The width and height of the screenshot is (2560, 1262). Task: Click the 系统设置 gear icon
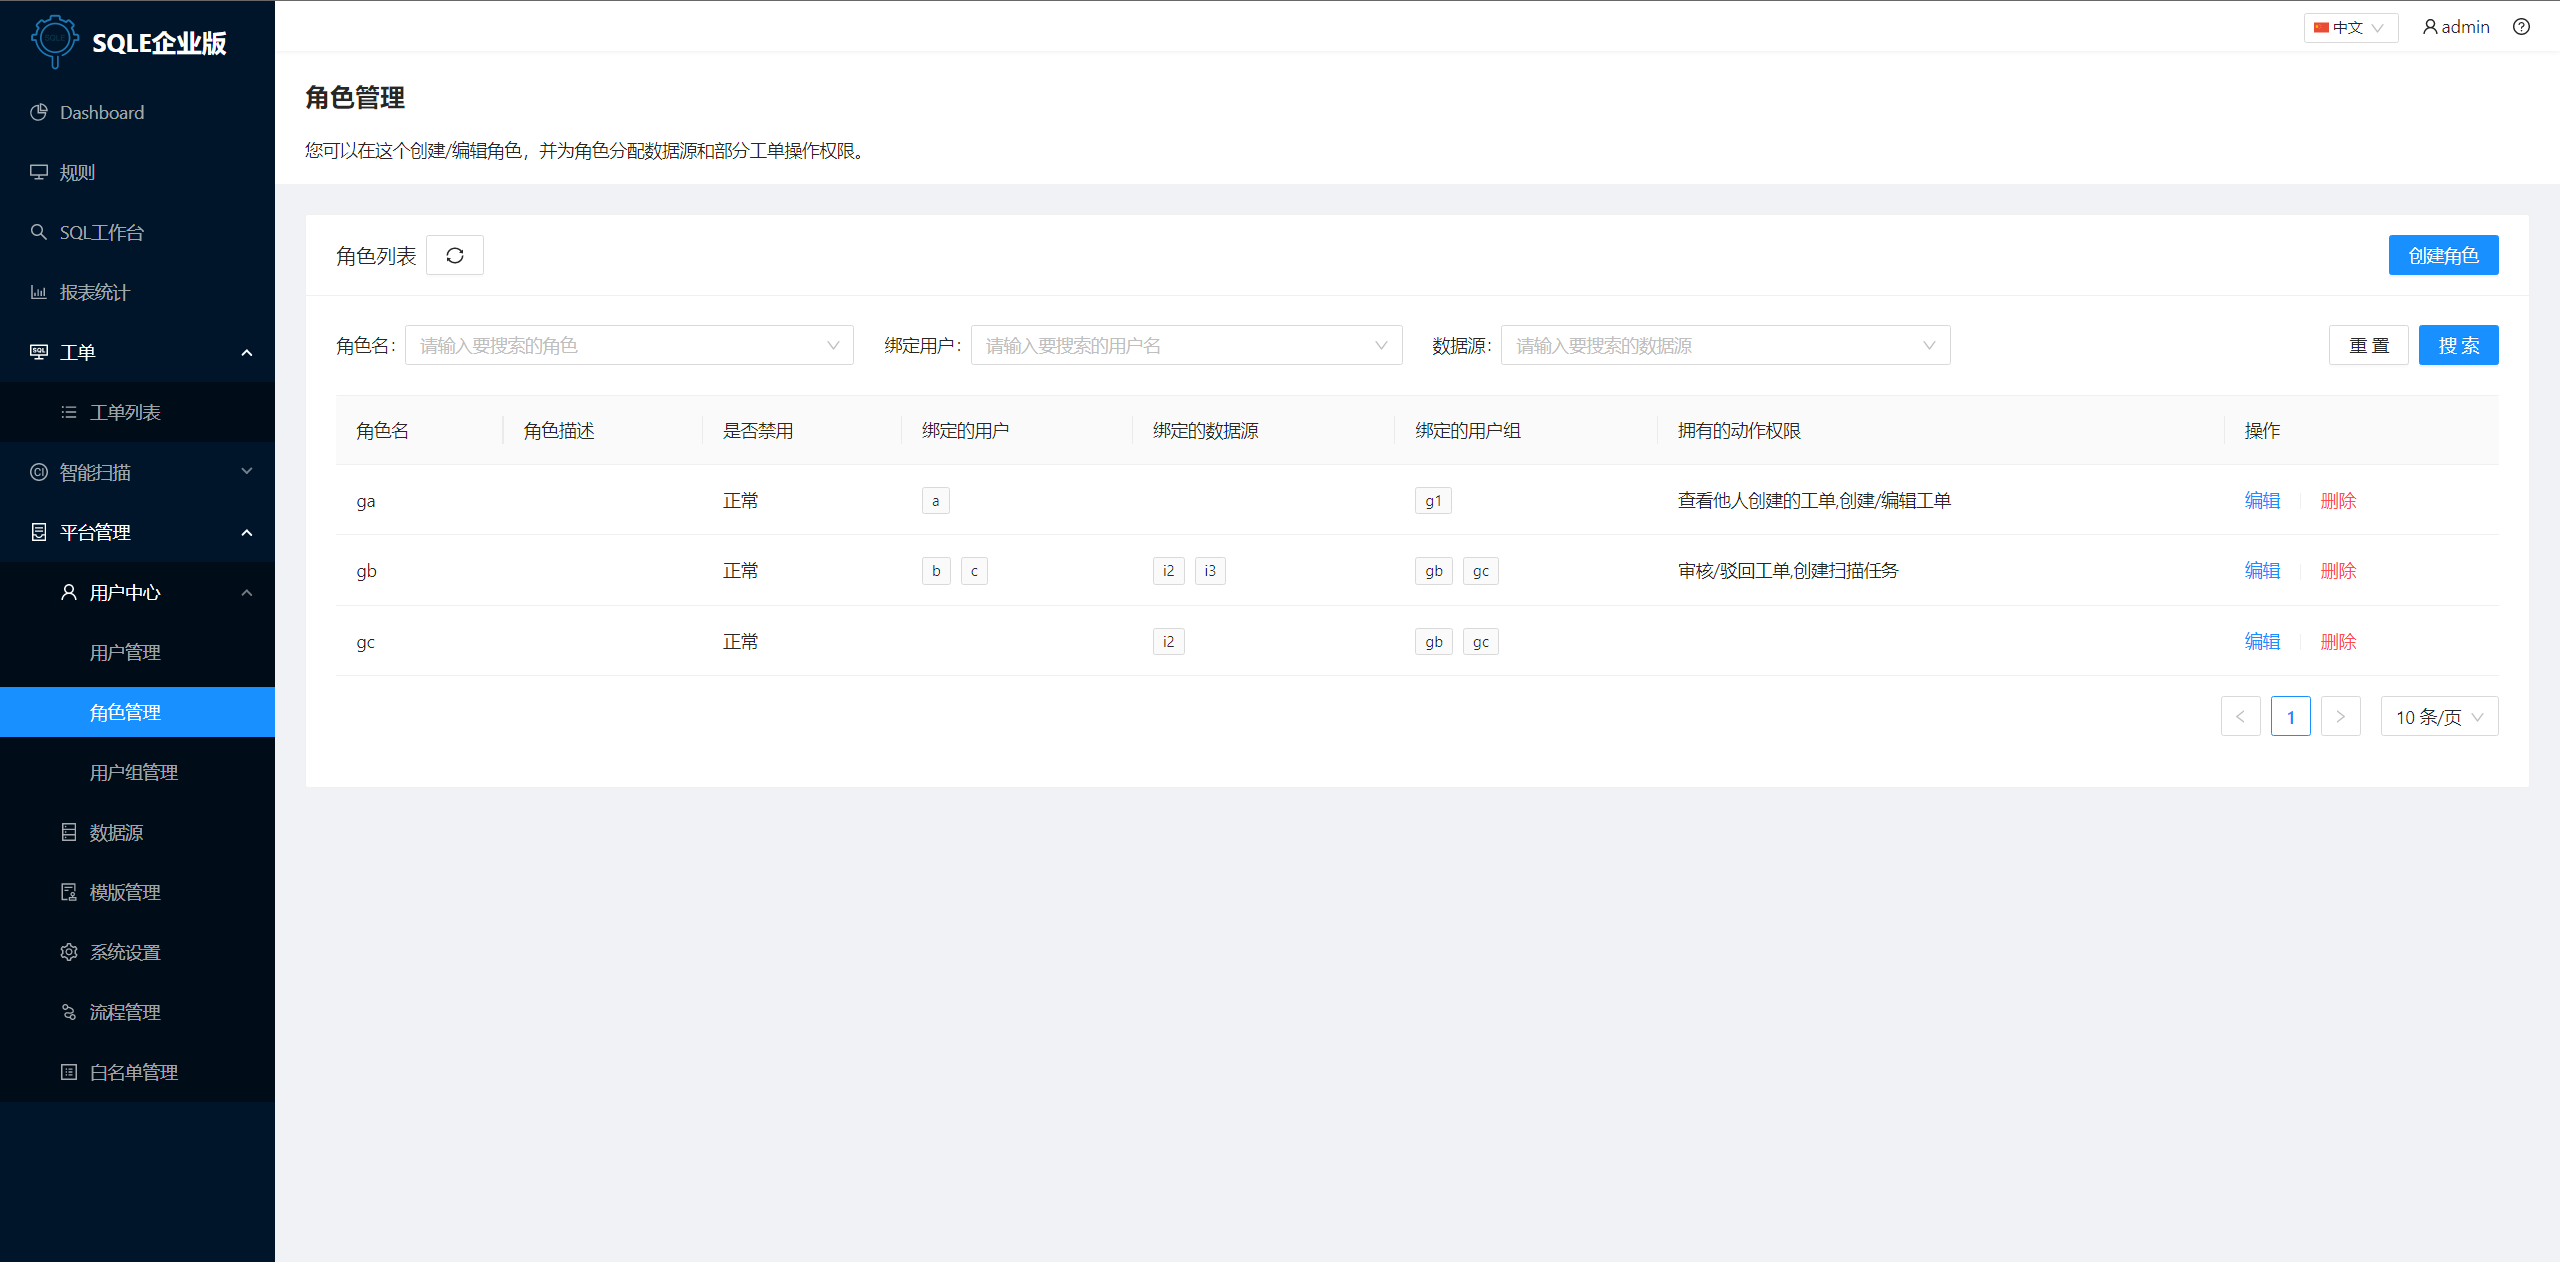point(69,952)
